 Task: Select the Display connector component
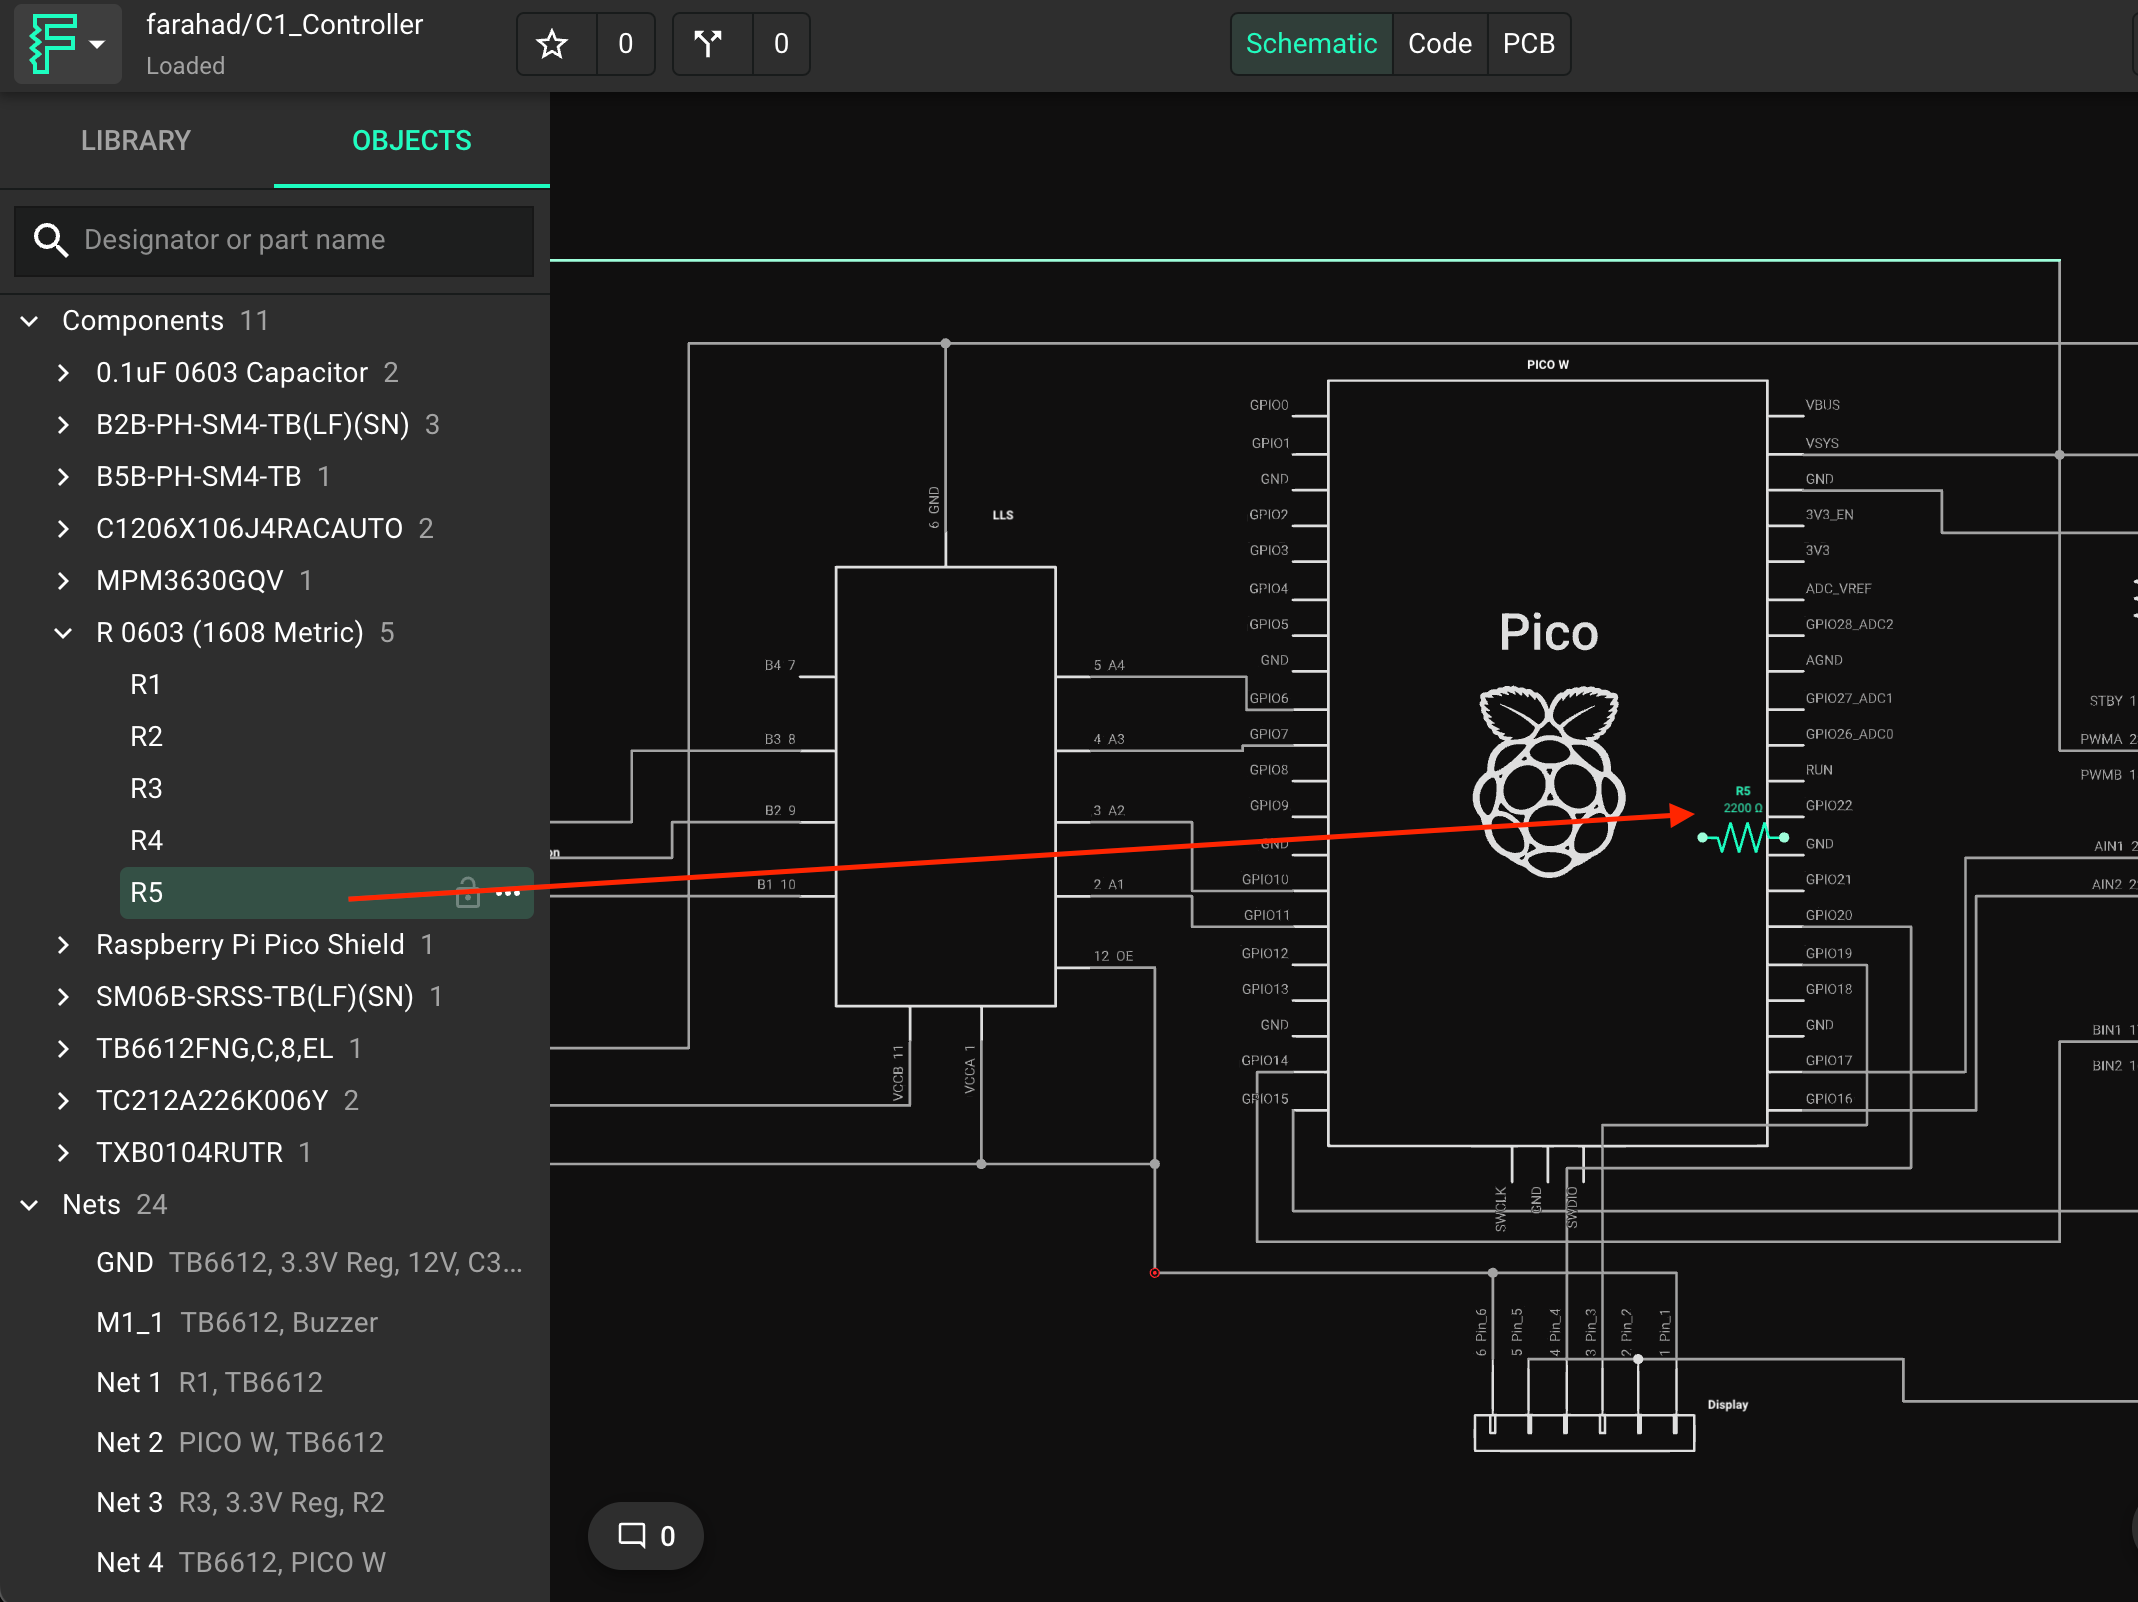[1584, 1432]
